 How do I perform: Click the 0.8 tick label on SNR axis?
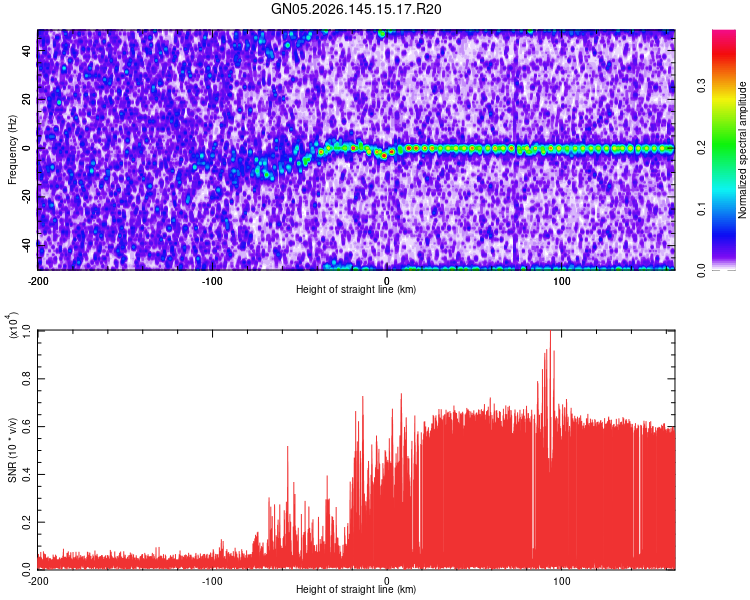pyautogui.click(x=27, y=379)
